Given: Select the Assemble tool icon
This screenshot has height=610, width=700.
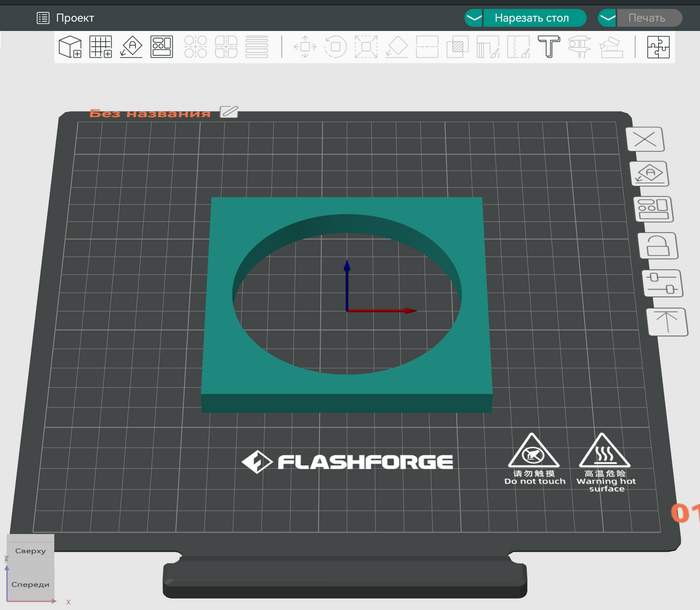Looking at the screenshot, I should pos(611,47).
